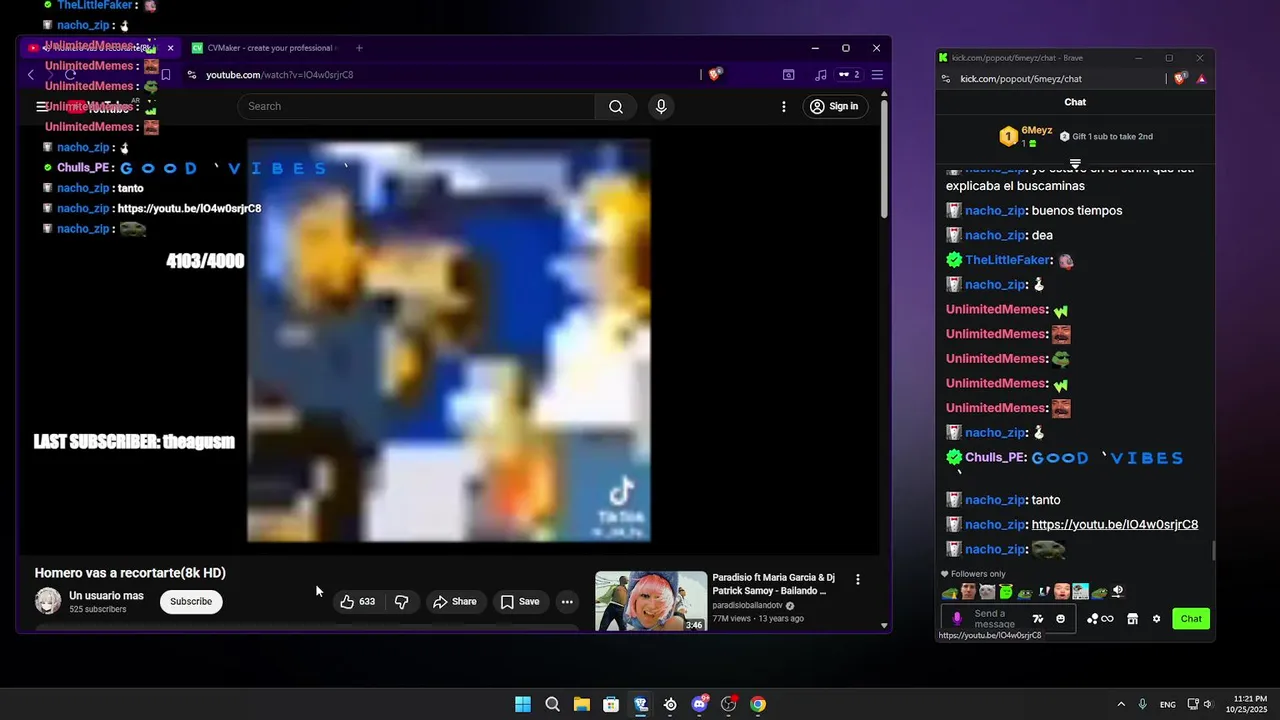
Task: Click the media control music note icon
Action: [821, 75]
